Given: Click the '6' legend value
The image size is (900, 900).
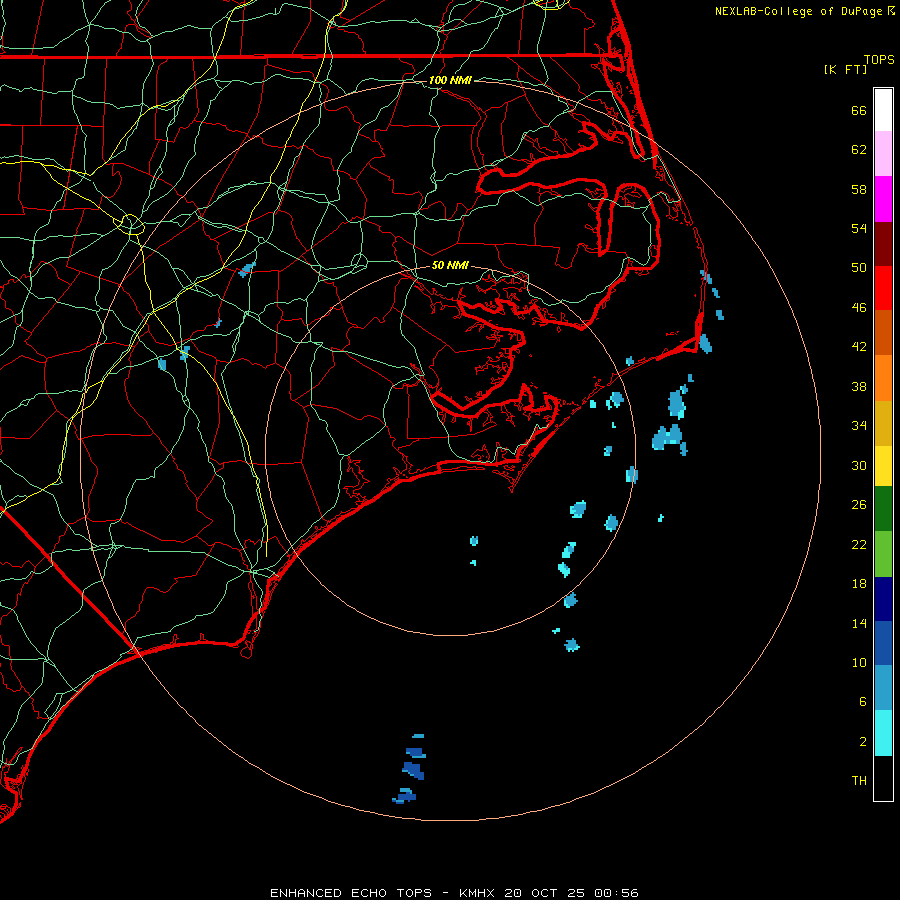Looking at the screenshot, I should click(x=863, y=702).
